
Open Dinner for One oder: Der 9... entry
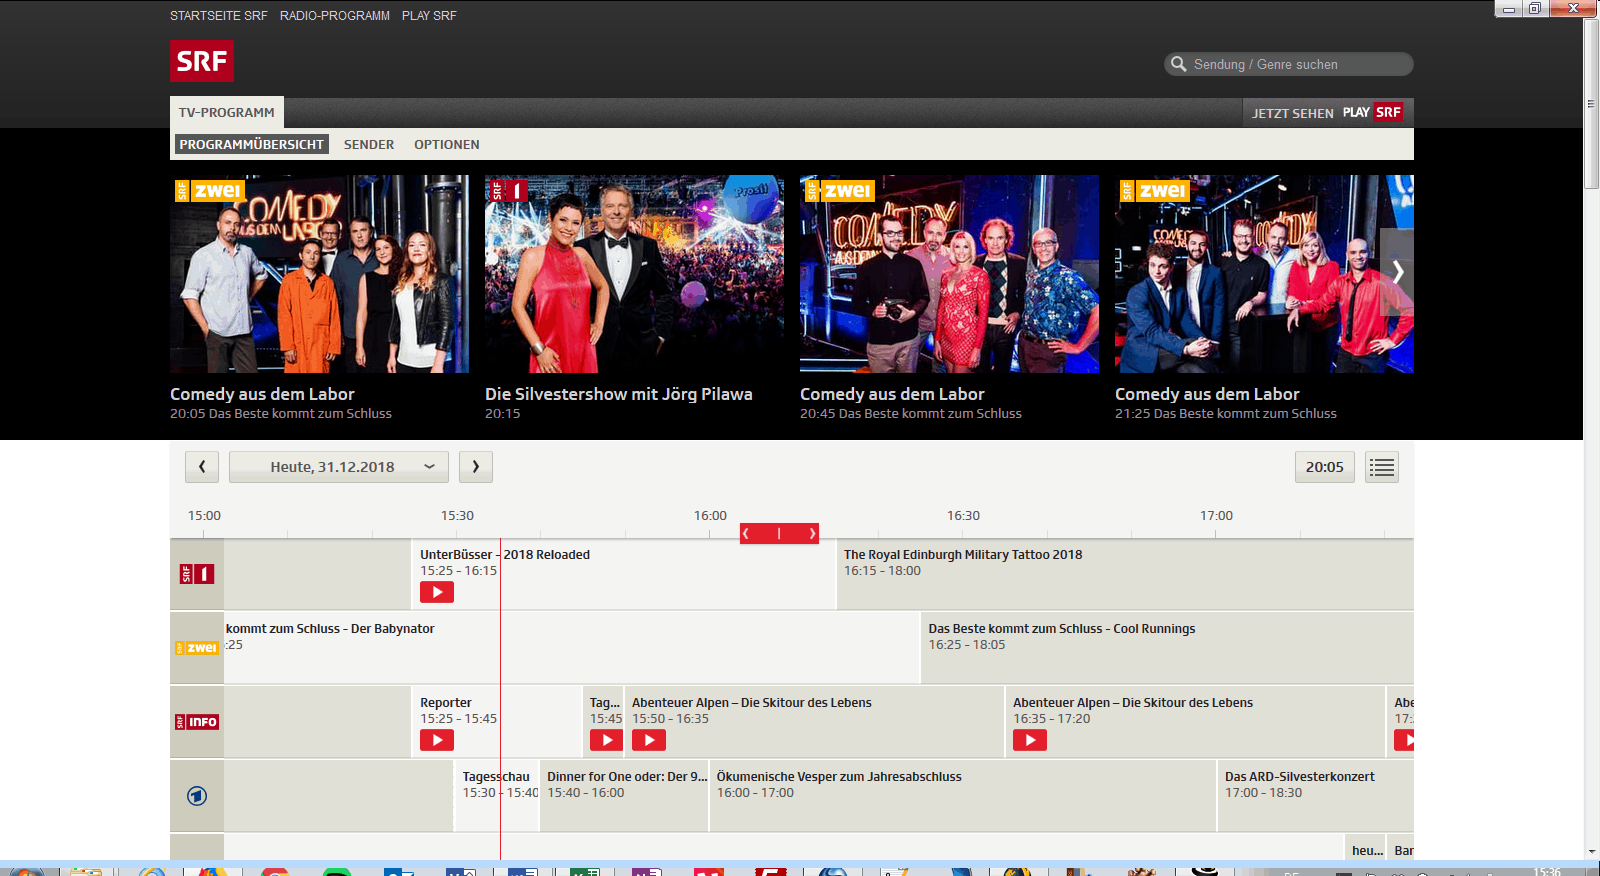click(627, 777)
